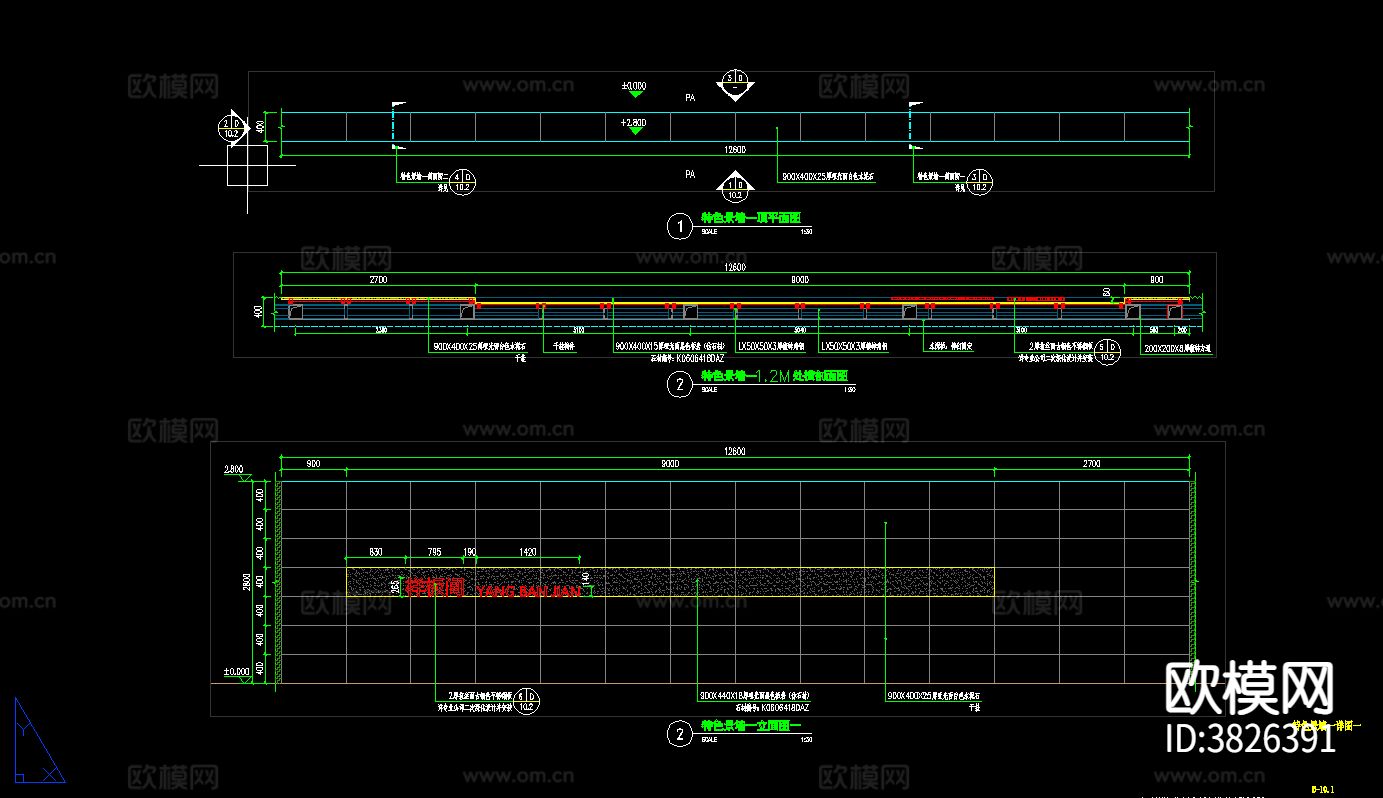Screen dimensions: 1383x798
Task: Select the left cyan dashed cut line in the top plan
Action: tap(394, 126)
